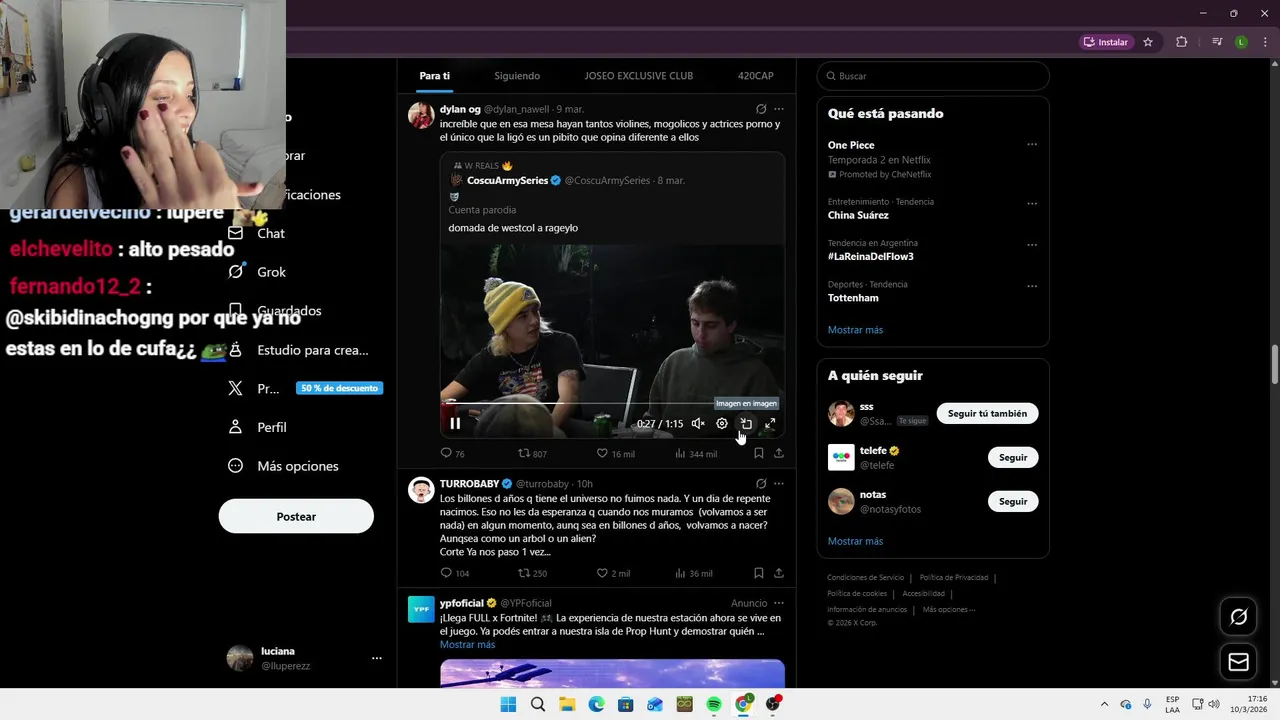This screenshot has width=1280, height=720.
Task: Click the Postear button
Action: click(296, 516)
